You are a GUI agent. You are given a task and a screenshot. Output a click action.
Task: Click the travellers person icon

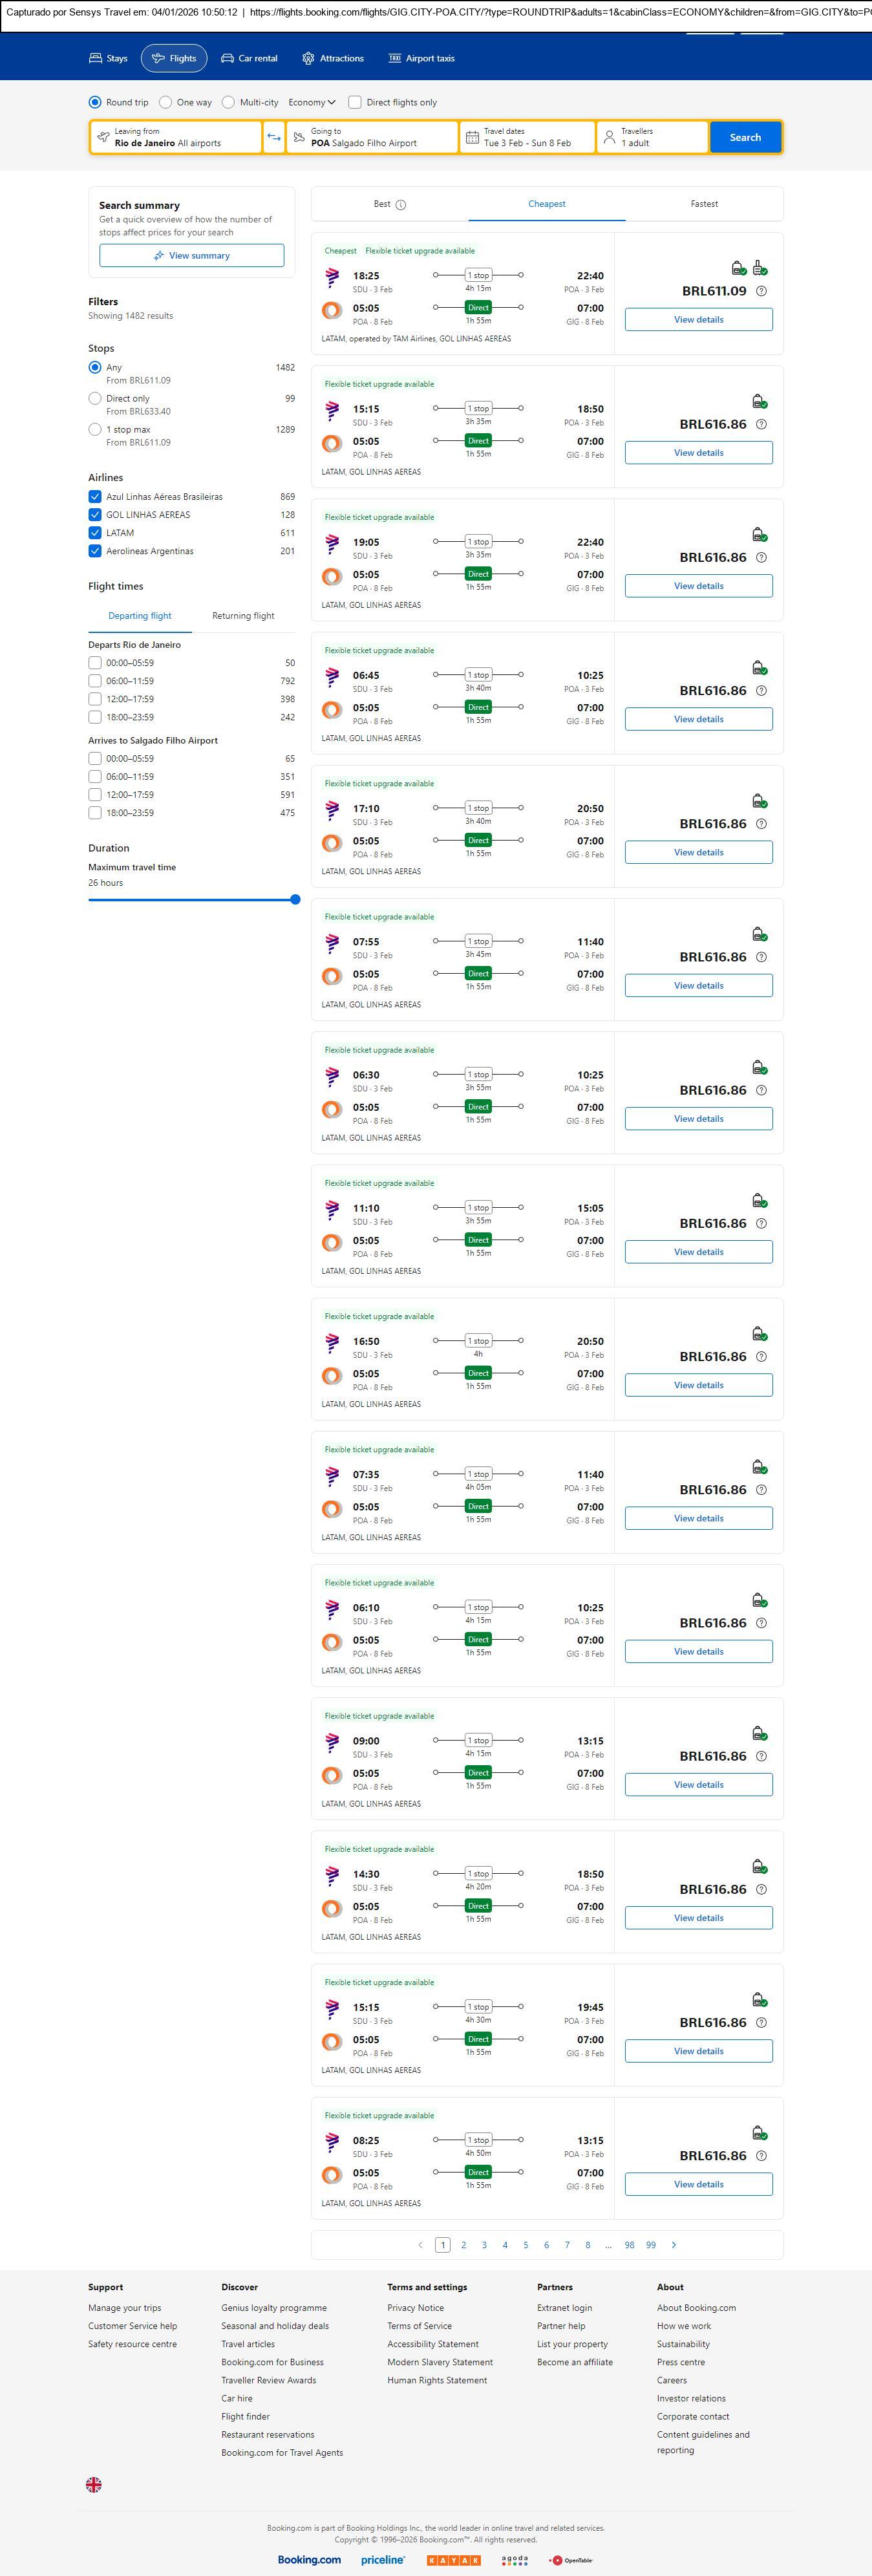click(x=609, y=137)
